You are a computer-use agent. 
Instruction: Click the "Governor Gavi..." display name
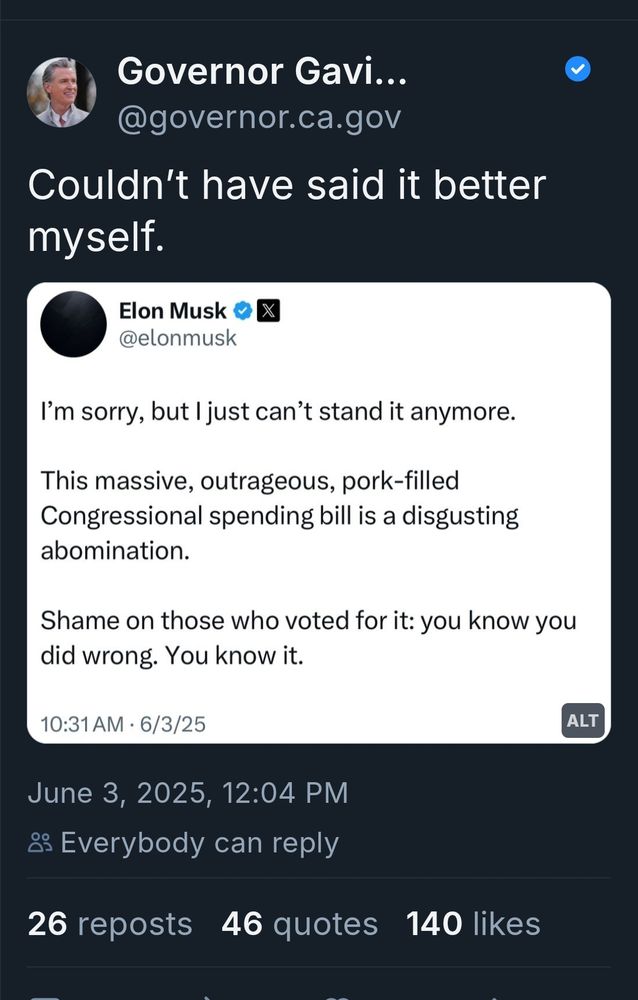[x=262, y=71]
